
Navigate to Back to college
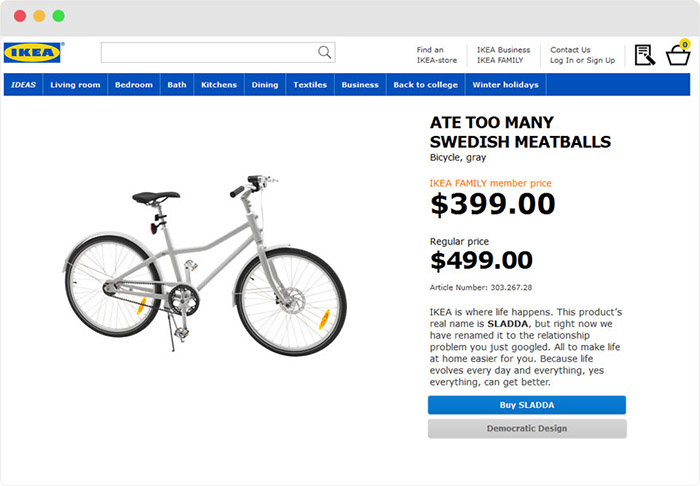[425, 85]
